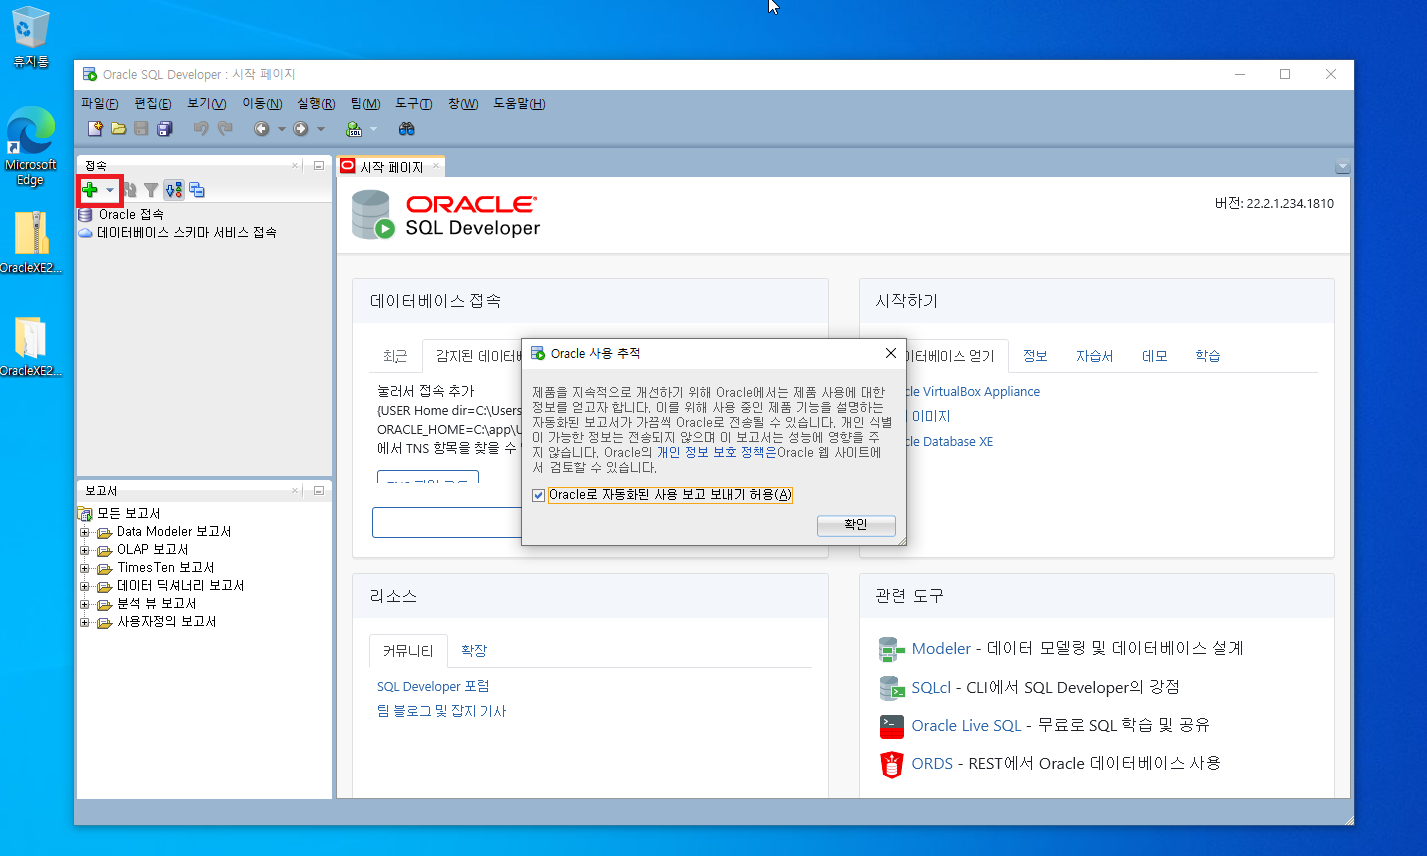Click the SQLcl tool icon

click(x=891, y=687)
